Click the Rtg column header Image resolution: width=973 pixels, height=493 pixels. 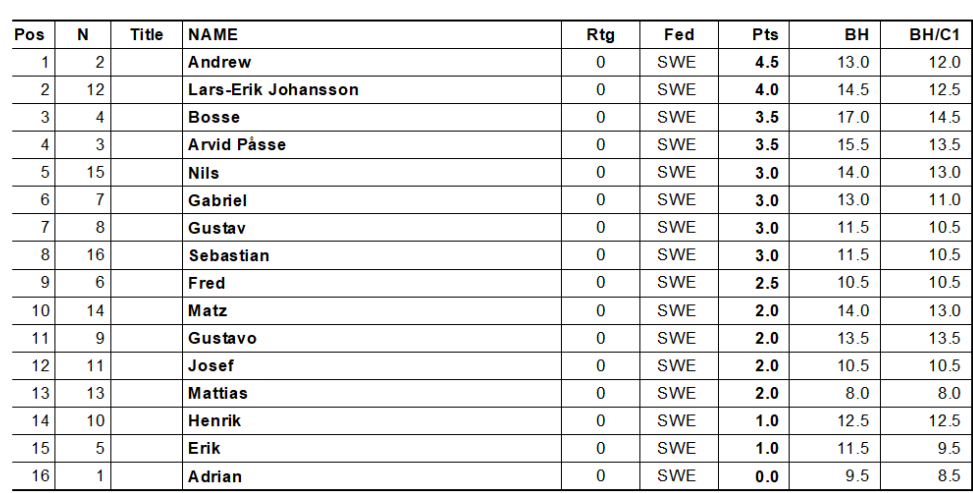pos(599,34)
